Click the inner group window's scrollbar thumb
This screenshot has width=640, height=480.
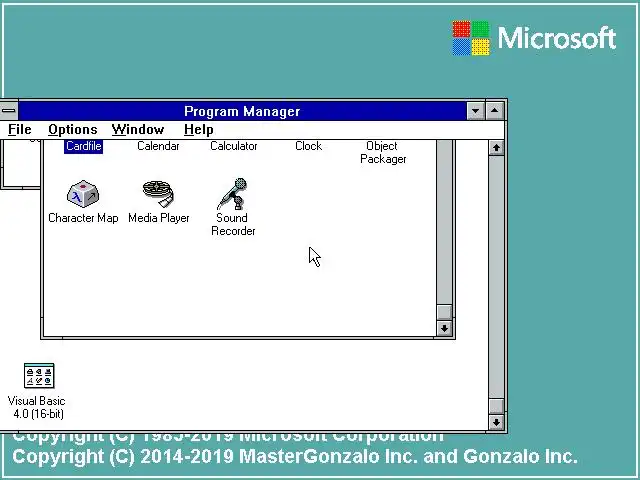coord(444,312)
